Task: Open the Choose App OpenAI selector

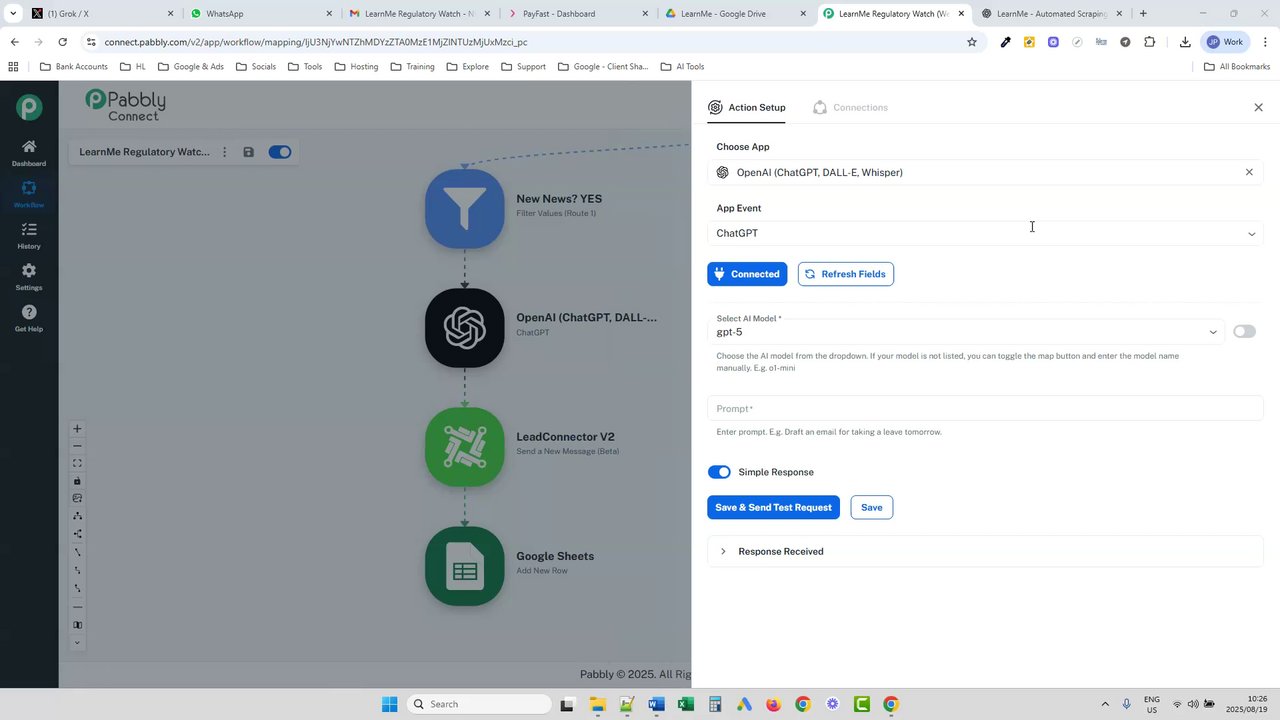Action: click(x=986, y=172)
